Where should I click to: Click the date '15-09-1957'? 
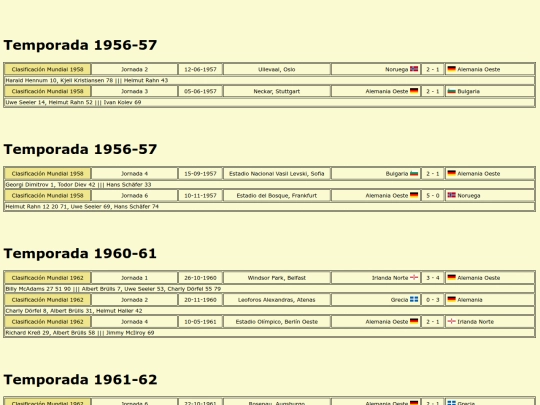coord(200,174)
